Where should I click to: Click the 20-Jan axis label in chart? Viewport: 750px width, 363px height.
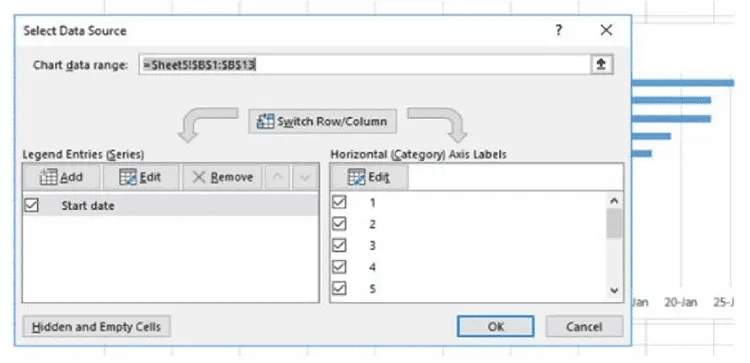[681, 302]
